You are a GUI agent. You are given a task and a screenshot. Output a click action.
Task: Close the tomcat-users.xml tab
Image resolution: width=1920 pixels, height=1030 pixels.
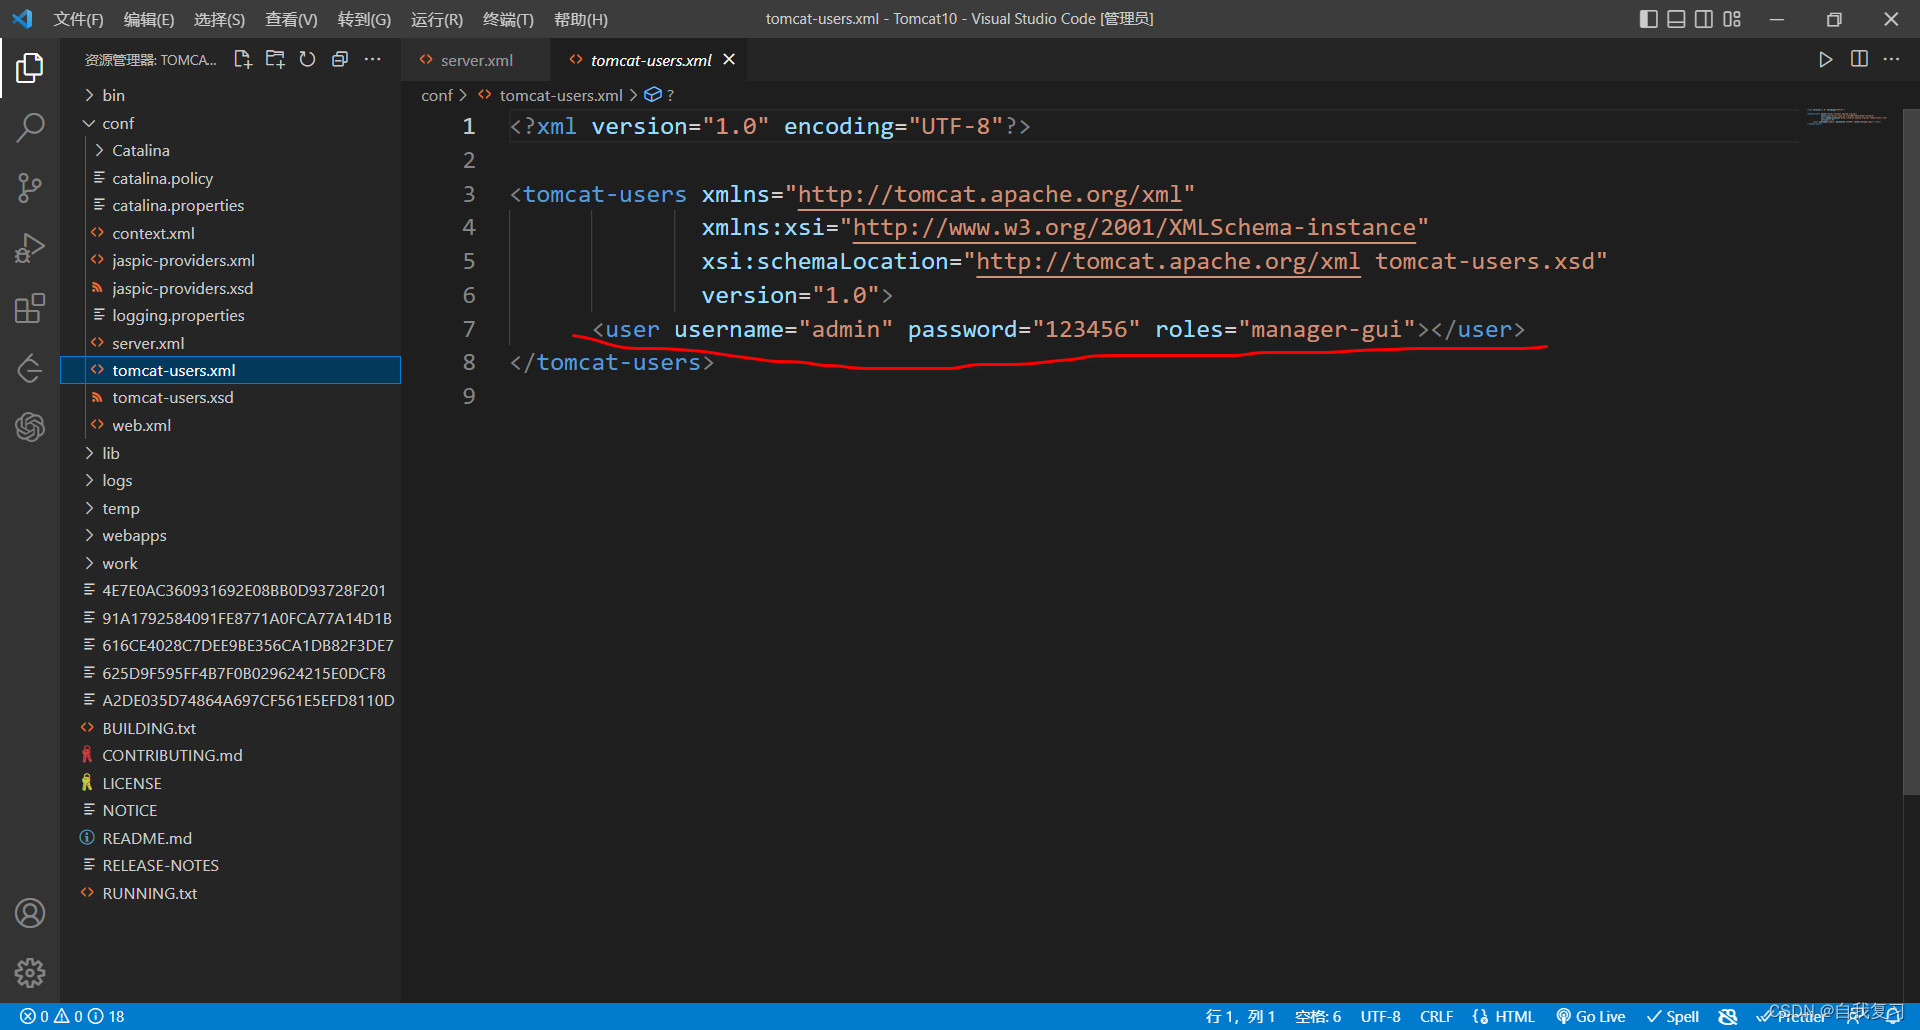(x=729, y=60)
